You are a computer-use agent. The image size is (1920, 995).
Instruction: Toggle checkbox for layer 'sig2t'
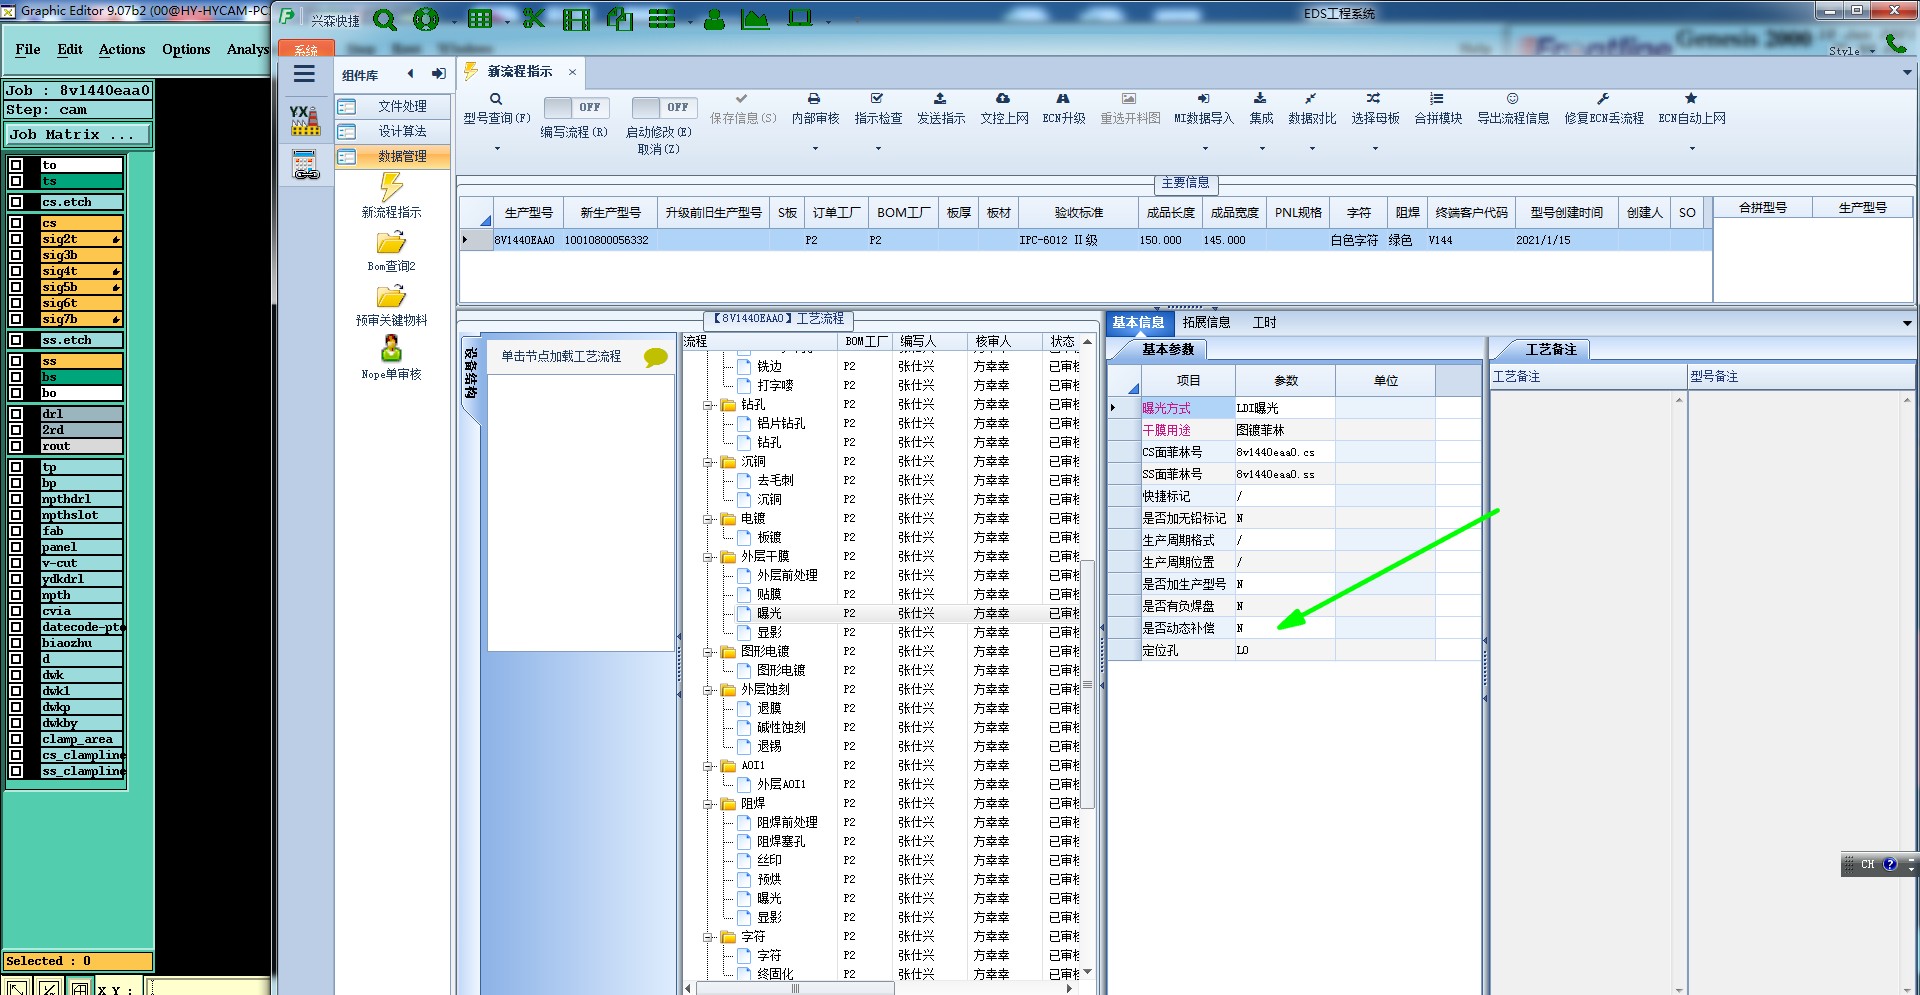pyautogui.click(x=16, y=239)
